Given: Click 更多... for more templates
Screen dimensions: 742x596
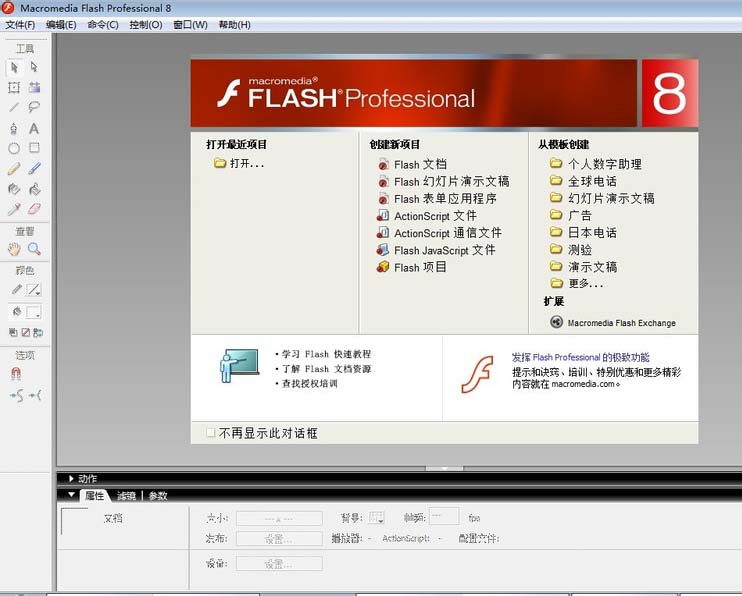Looking at the screenshot, I should point(576,283).
